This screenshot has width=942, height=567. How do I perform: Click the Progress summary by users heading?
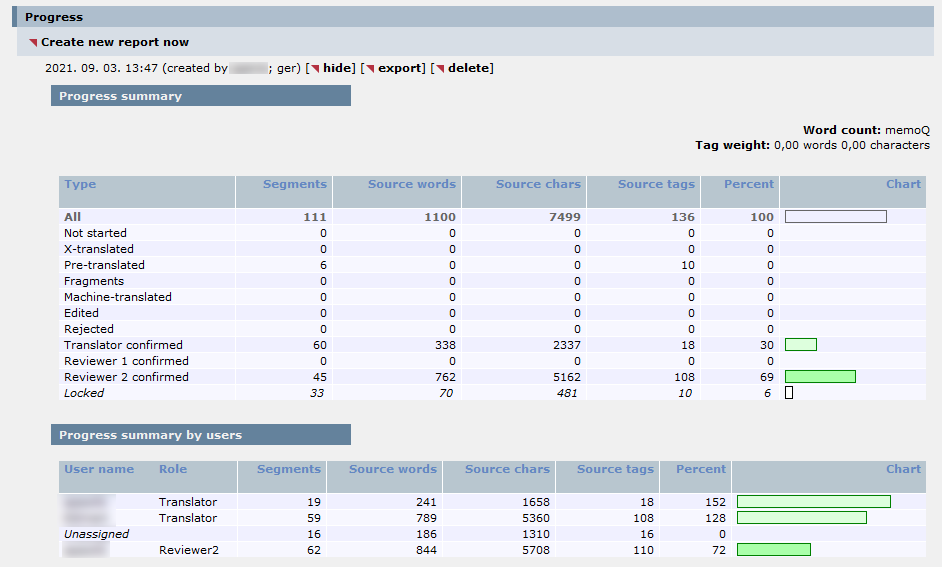[x=150, y=435]
